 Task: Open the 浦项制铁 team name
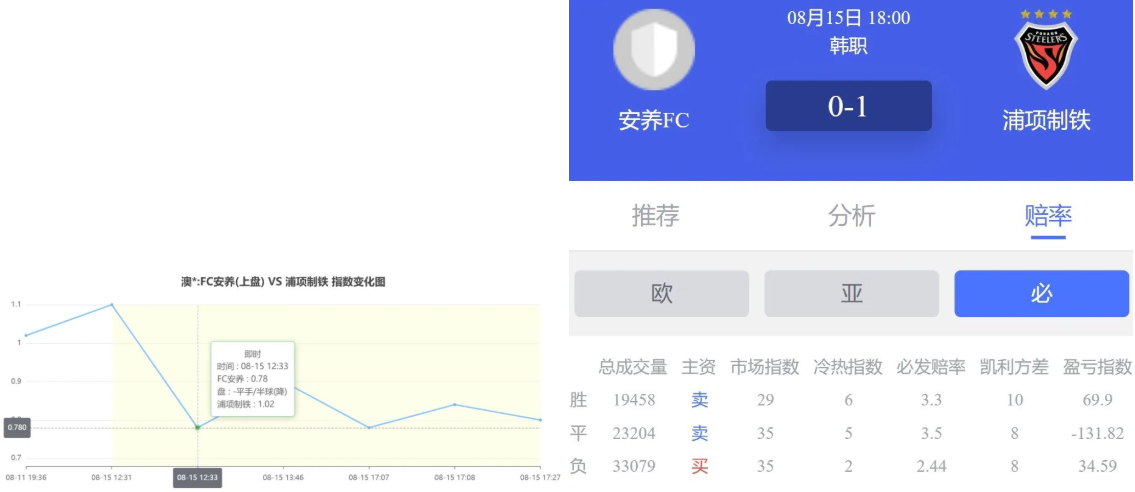(x=1046, y=121)
